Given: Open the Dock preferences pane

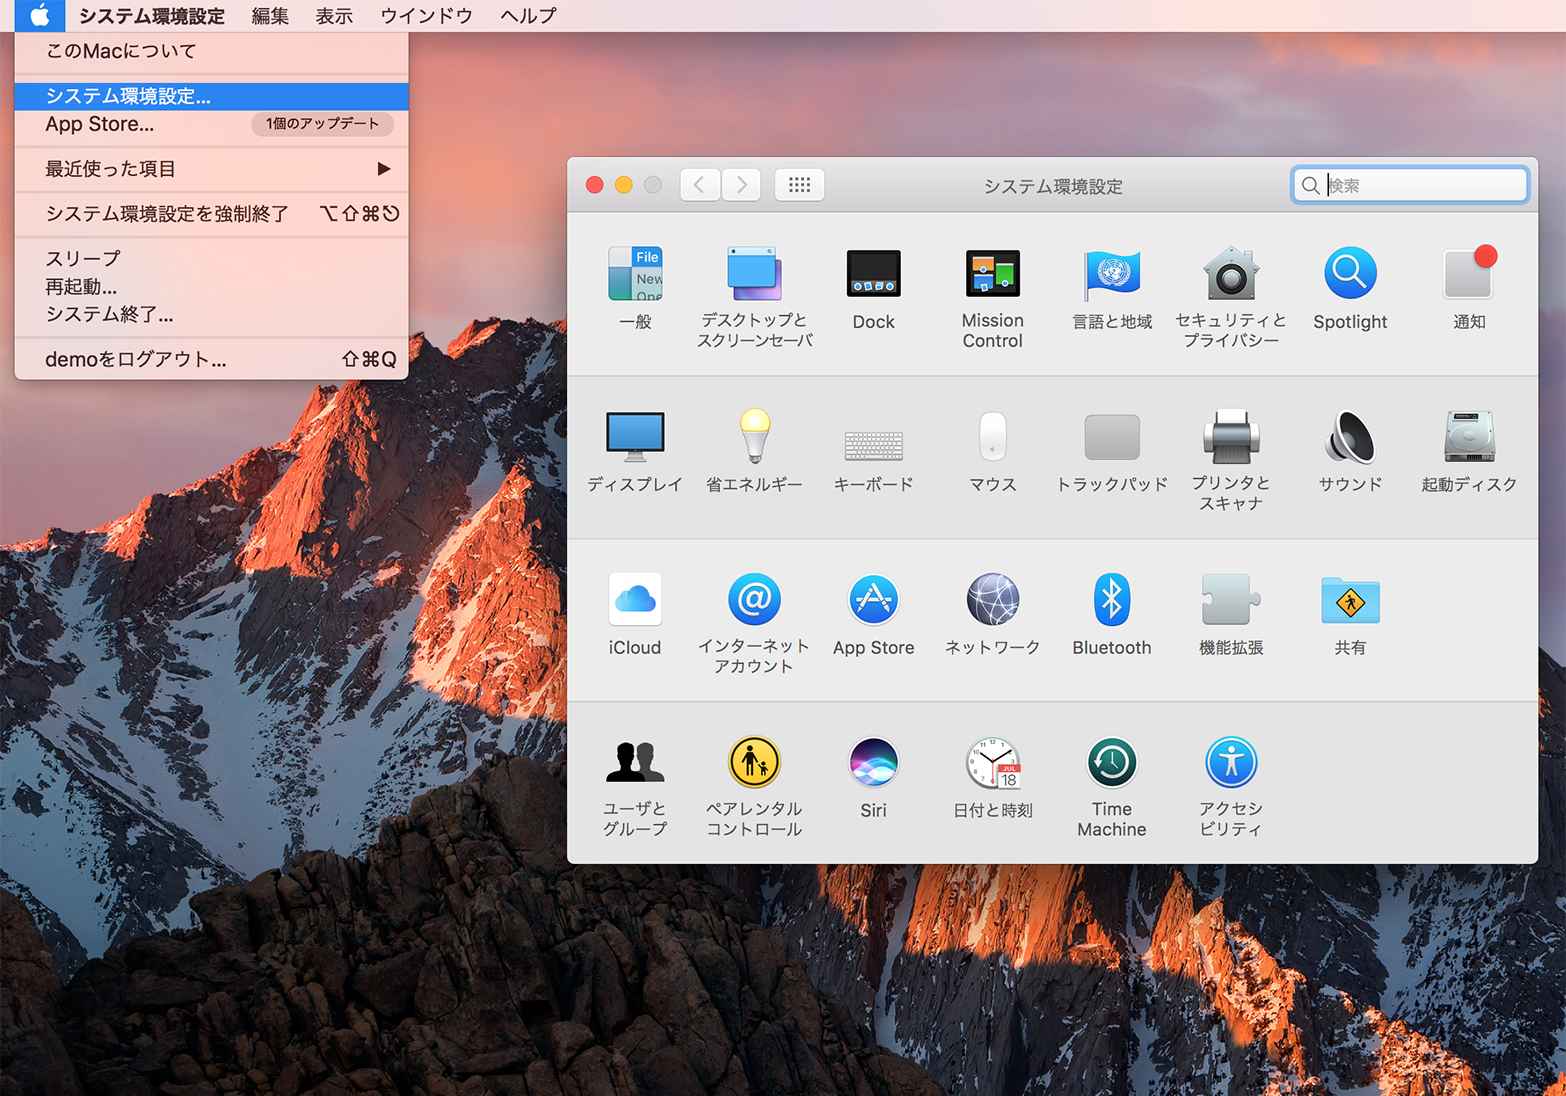Looking at the screenshot, I should tap(873, 274).
